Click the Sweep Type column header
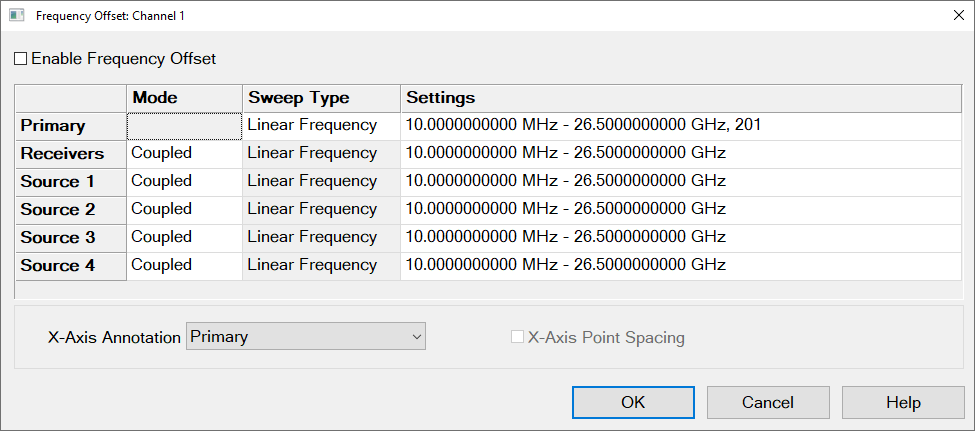This screenshot has height=431, width=975. (x=320, y=98)
